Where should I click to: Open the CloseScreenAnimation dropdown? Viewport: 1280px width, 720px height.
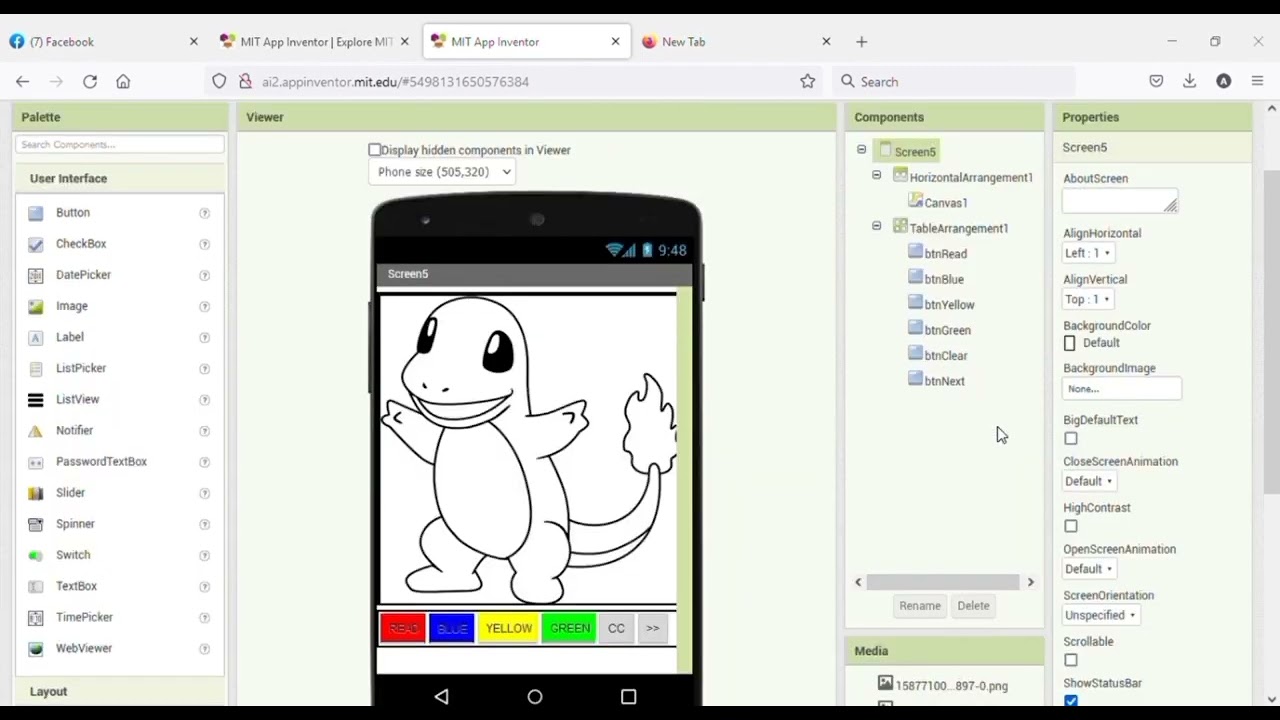click(x=1088, y=481)
